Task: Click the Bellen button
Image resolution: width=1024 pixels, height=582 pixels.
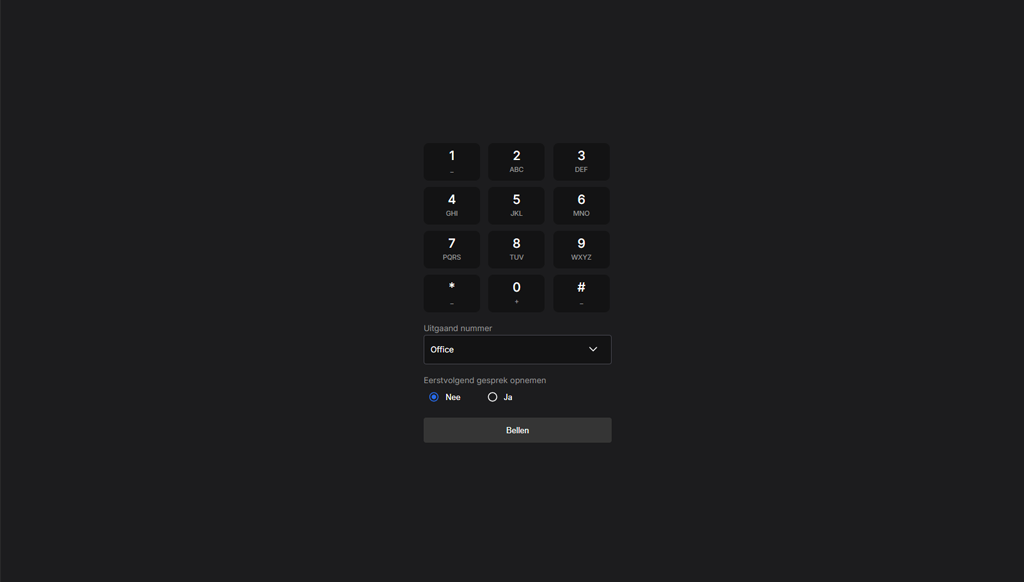Action: coord(517,430)
